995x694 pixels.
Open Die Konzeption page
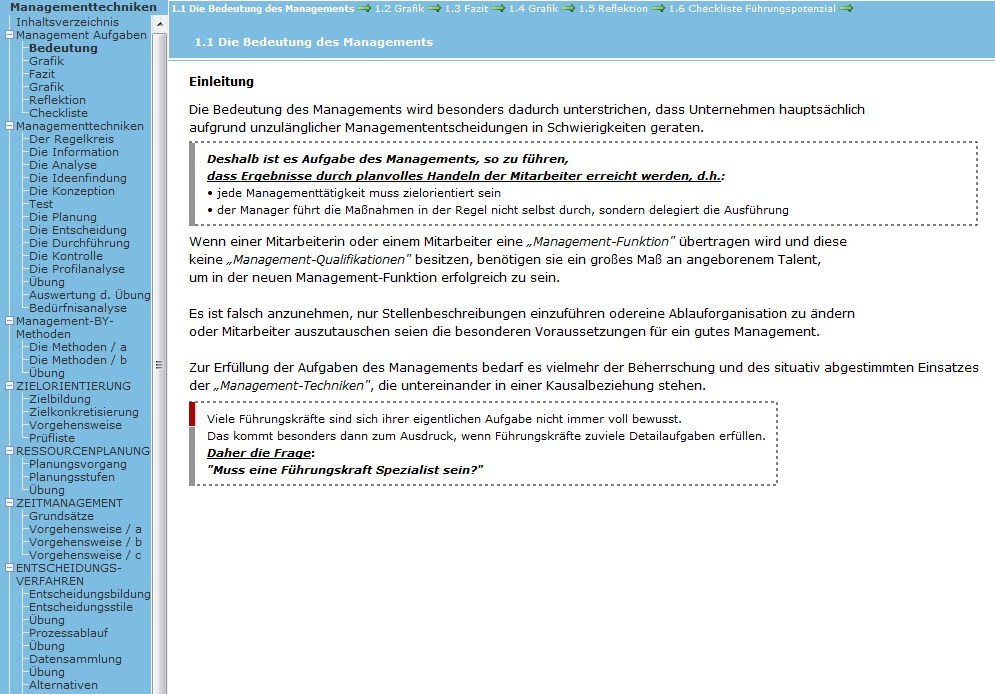point(72,191)
